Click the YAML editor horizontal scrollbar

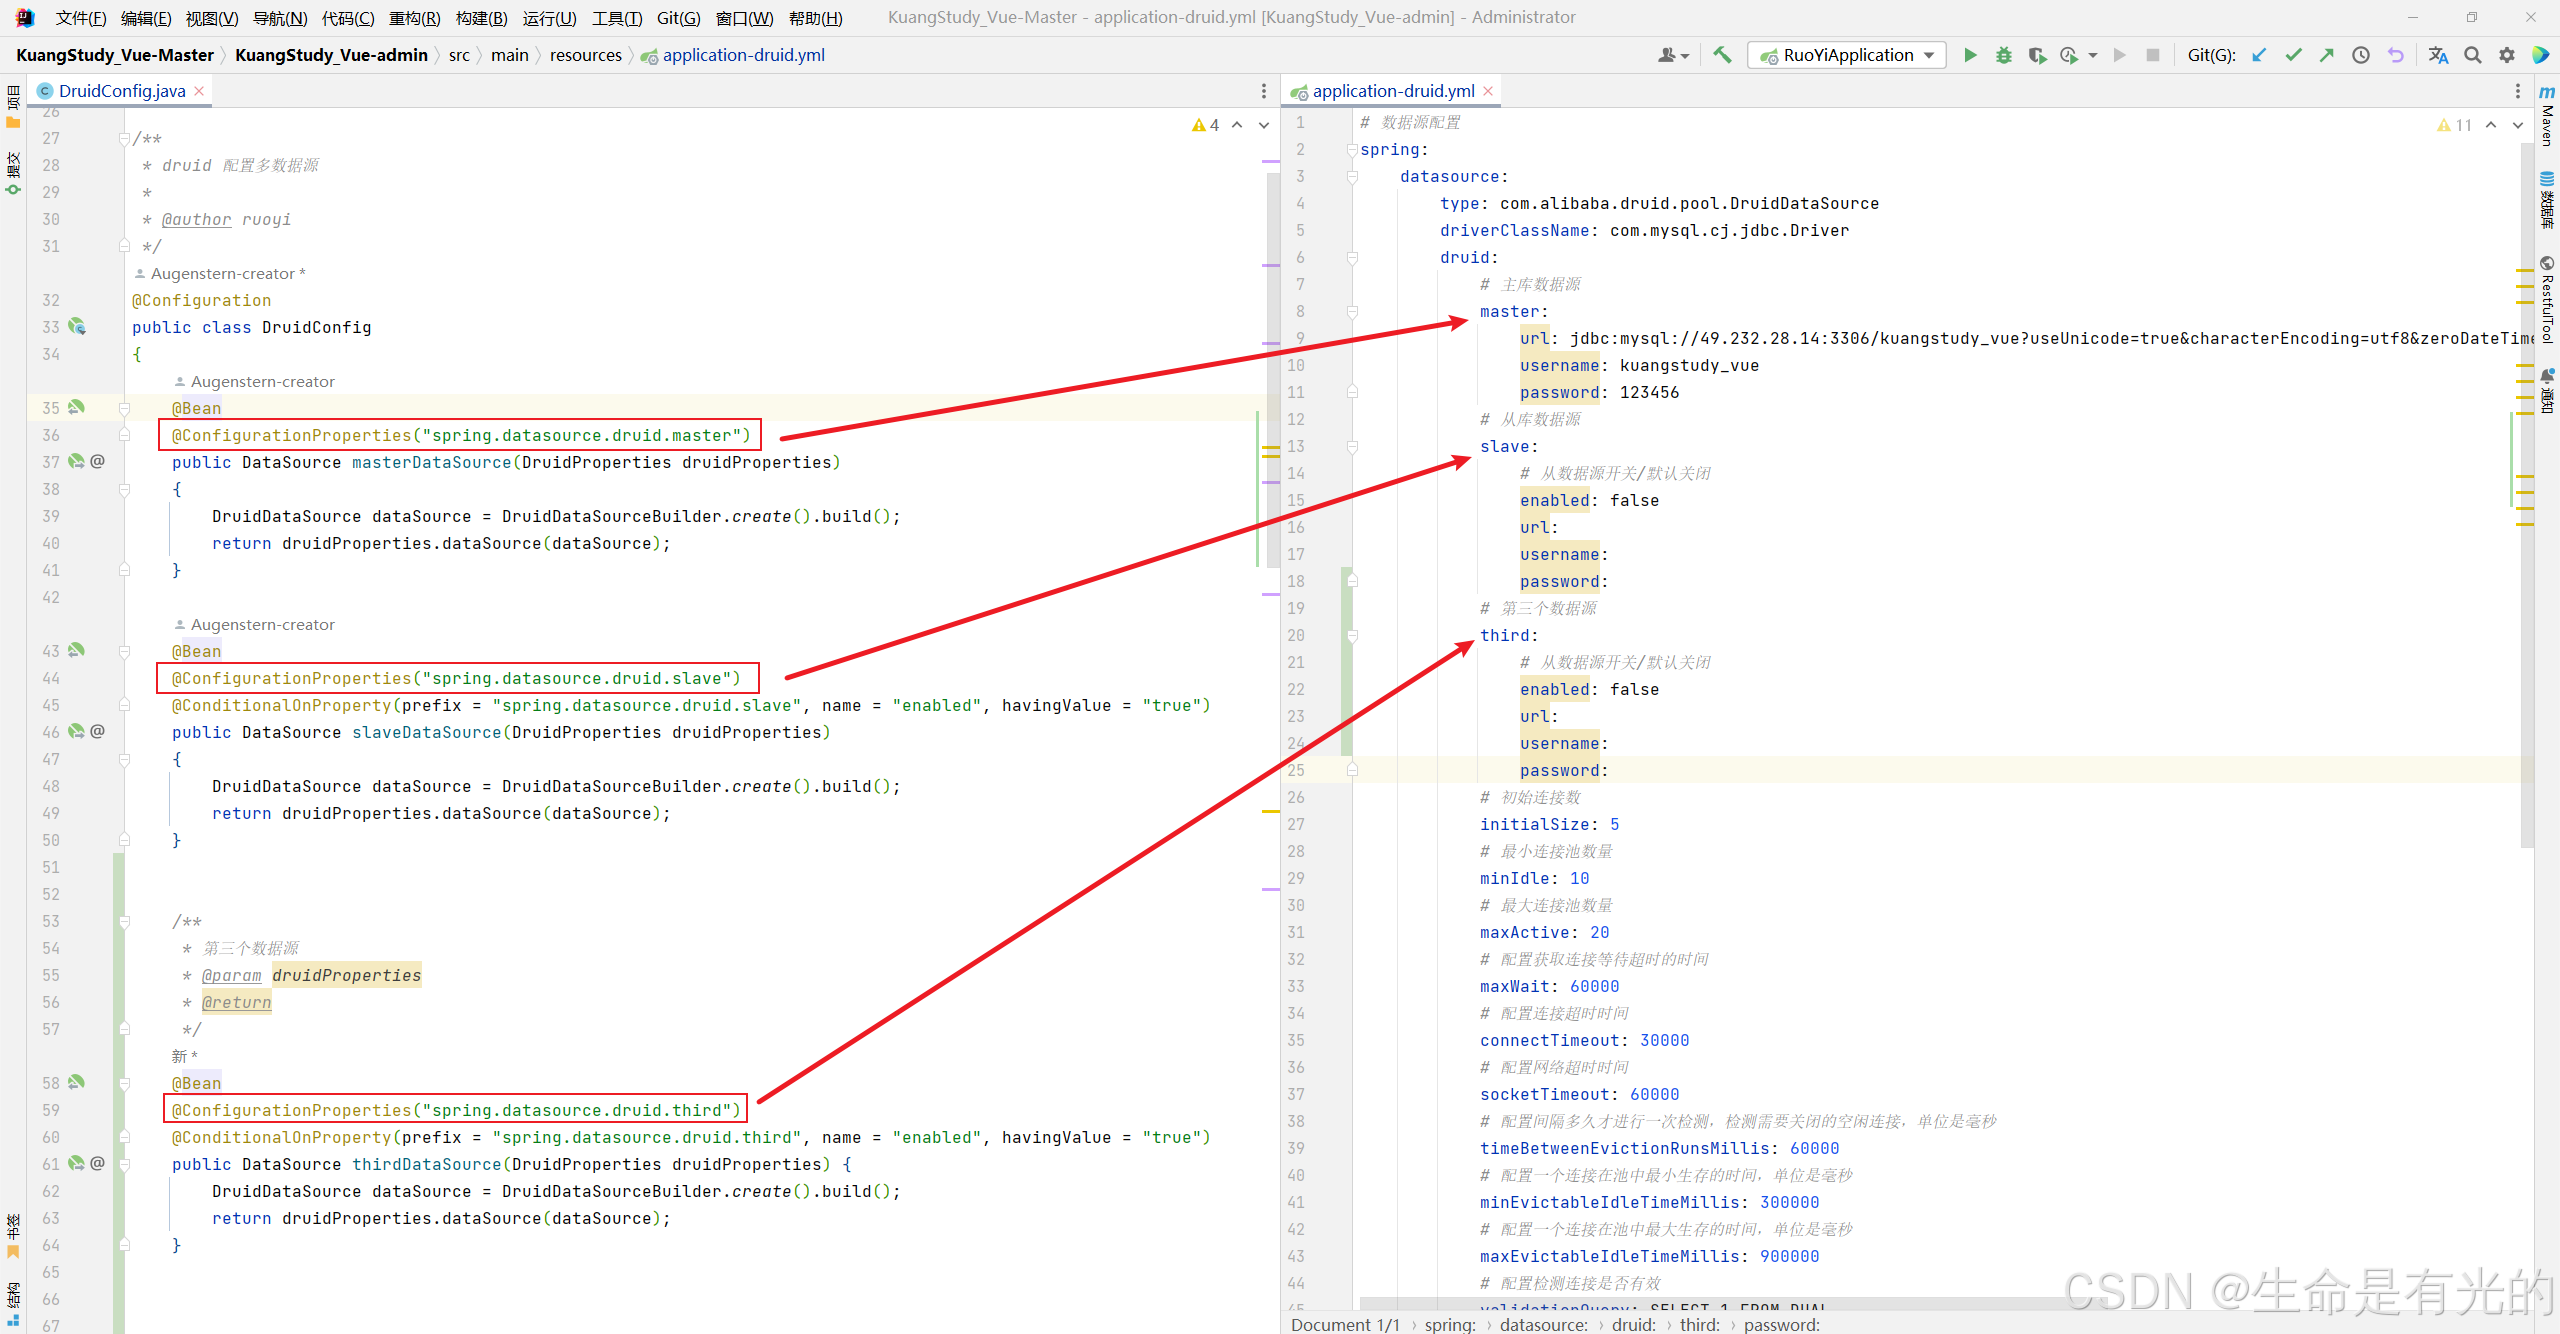pyautogui.click(x=1715, y=1304)
